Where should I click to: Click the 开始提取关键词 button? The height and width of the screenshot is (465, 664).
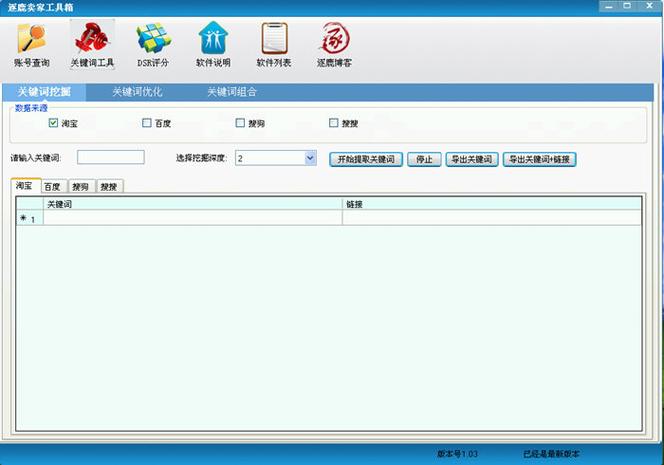coord(366,159)
